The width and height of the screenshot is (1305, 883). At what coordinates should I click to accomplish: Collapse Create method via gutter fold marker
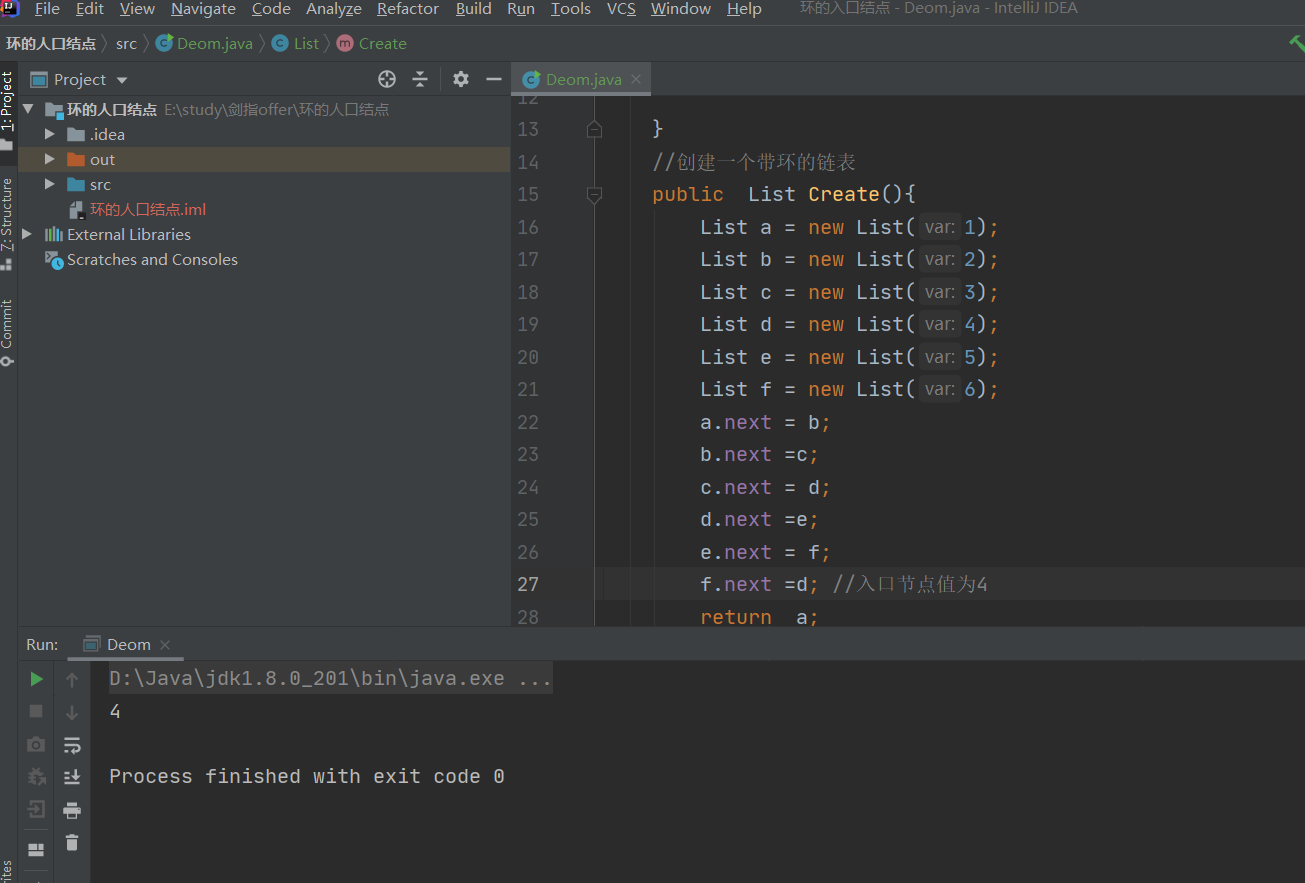pos(594,195)
